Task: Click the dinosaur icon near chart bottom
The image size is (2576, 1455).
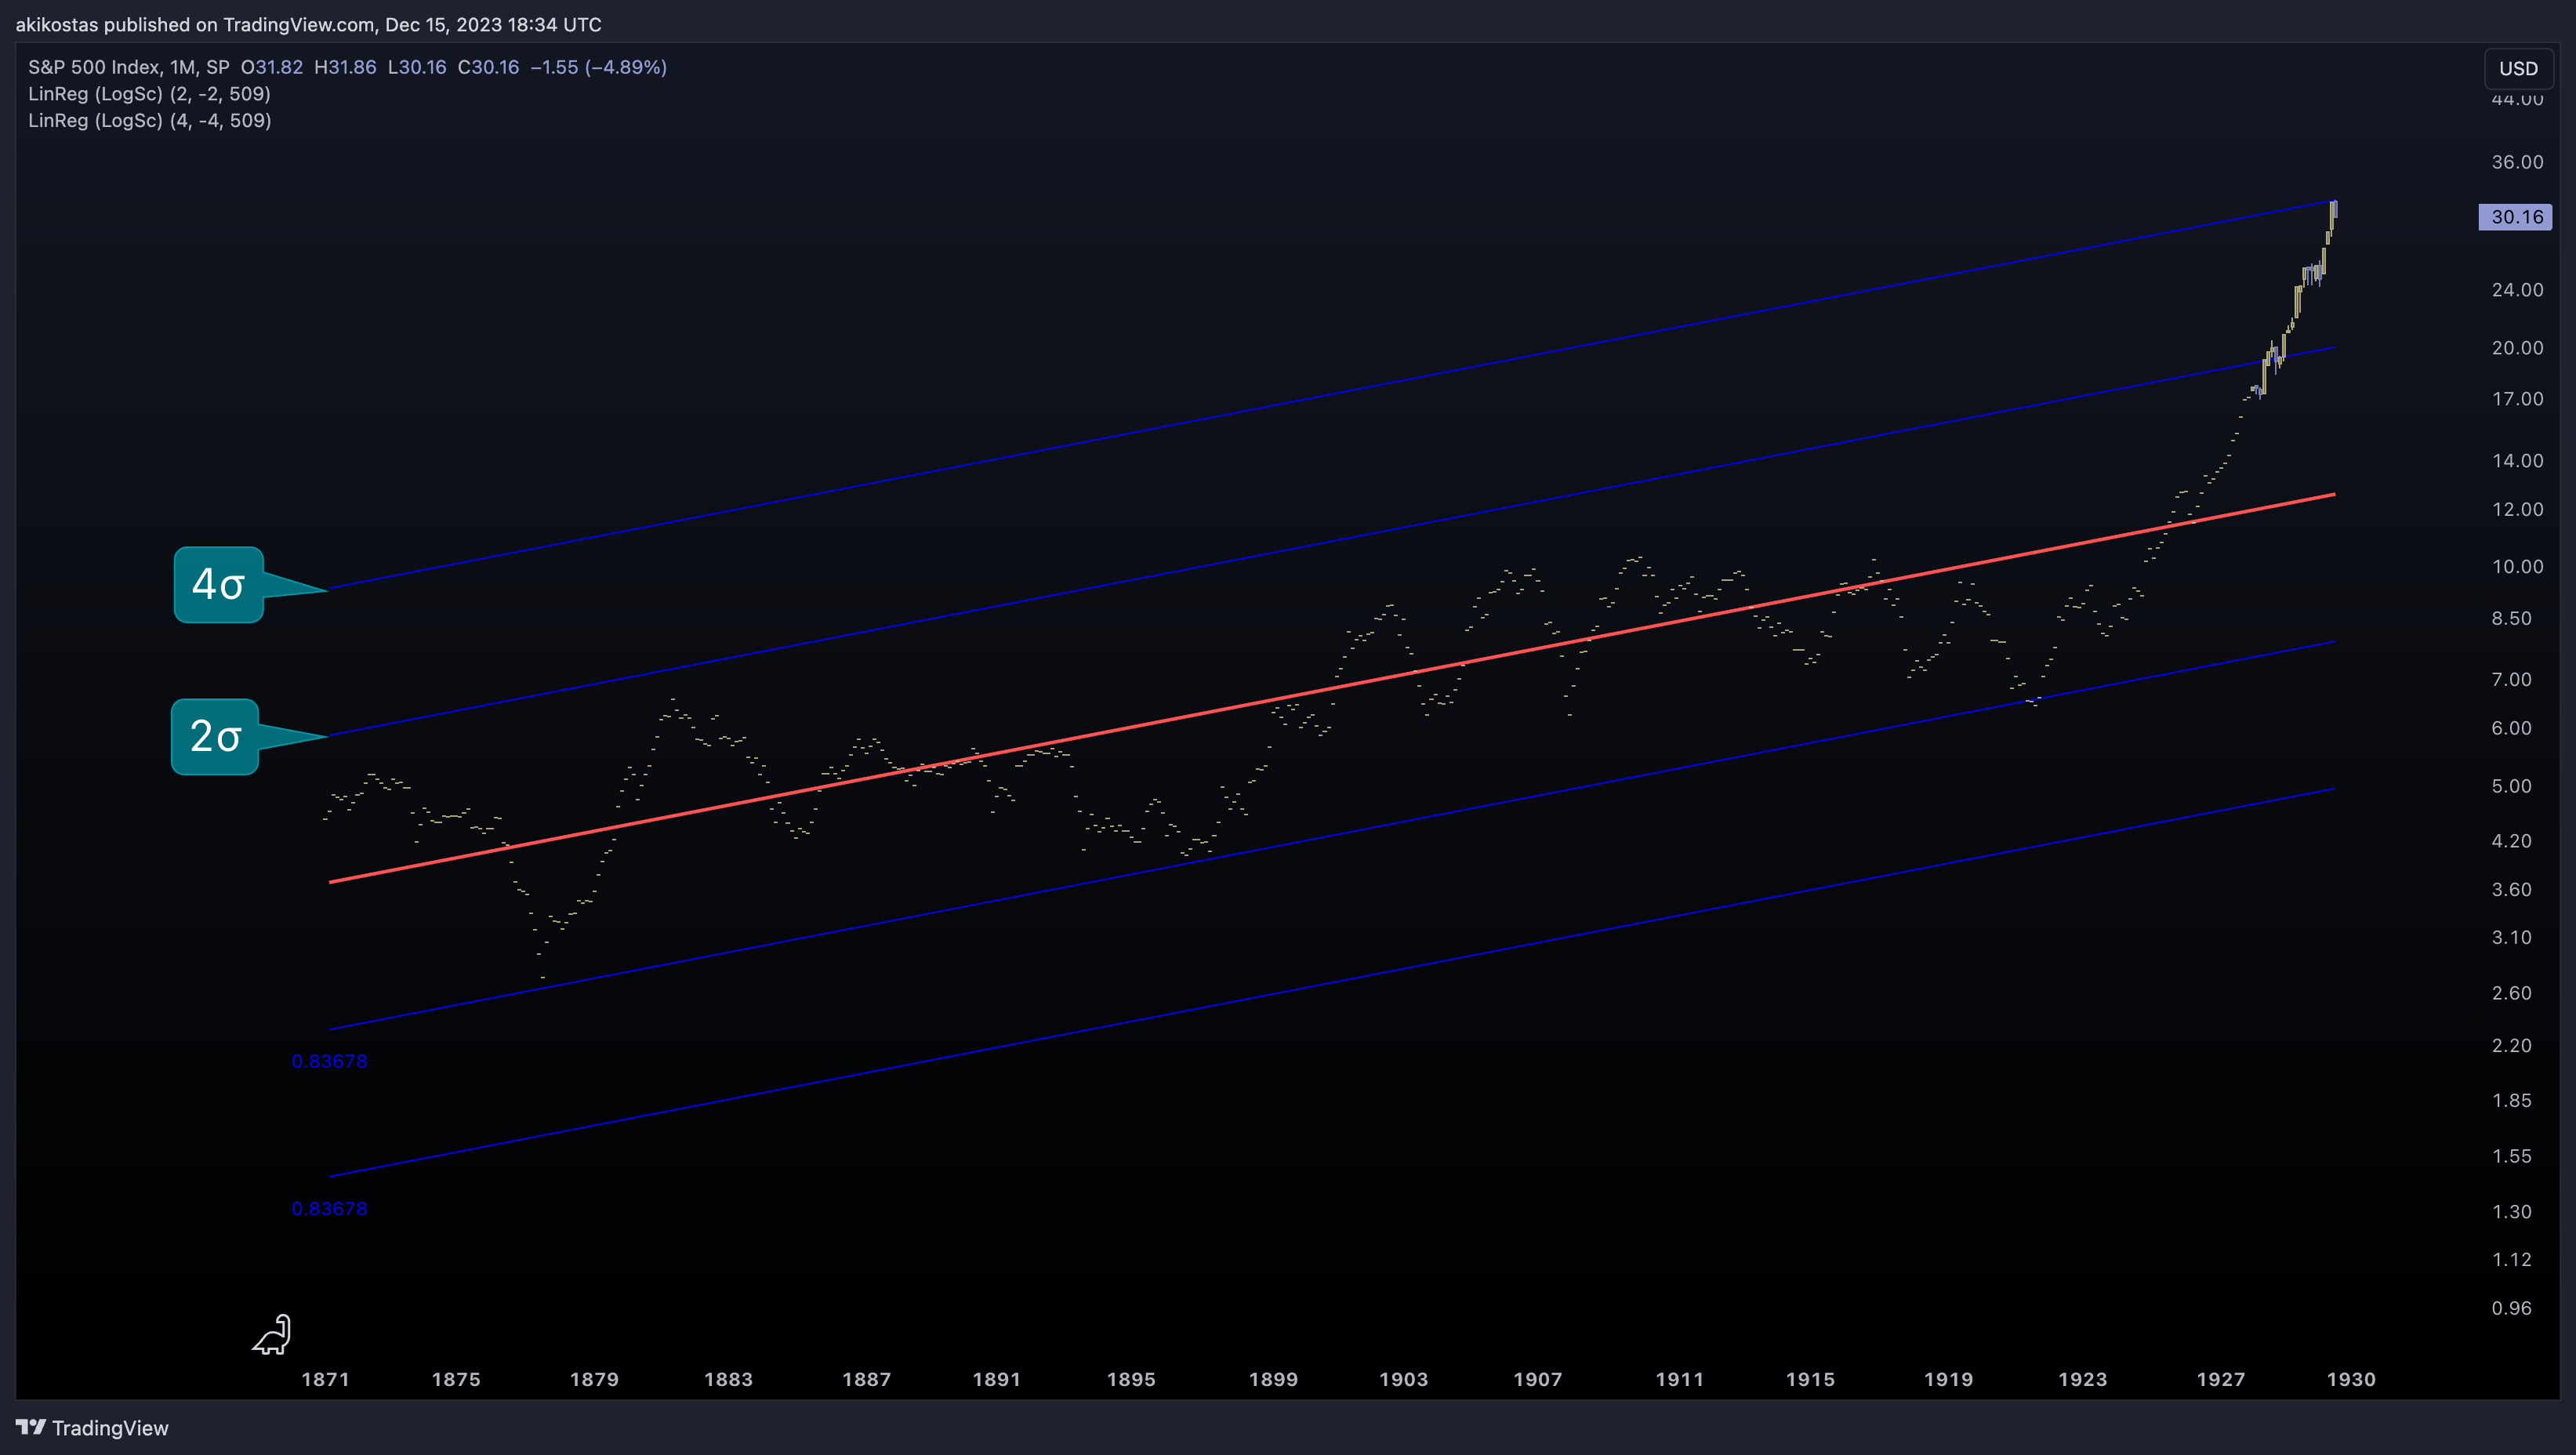Action: click(x=271, y=1335)
